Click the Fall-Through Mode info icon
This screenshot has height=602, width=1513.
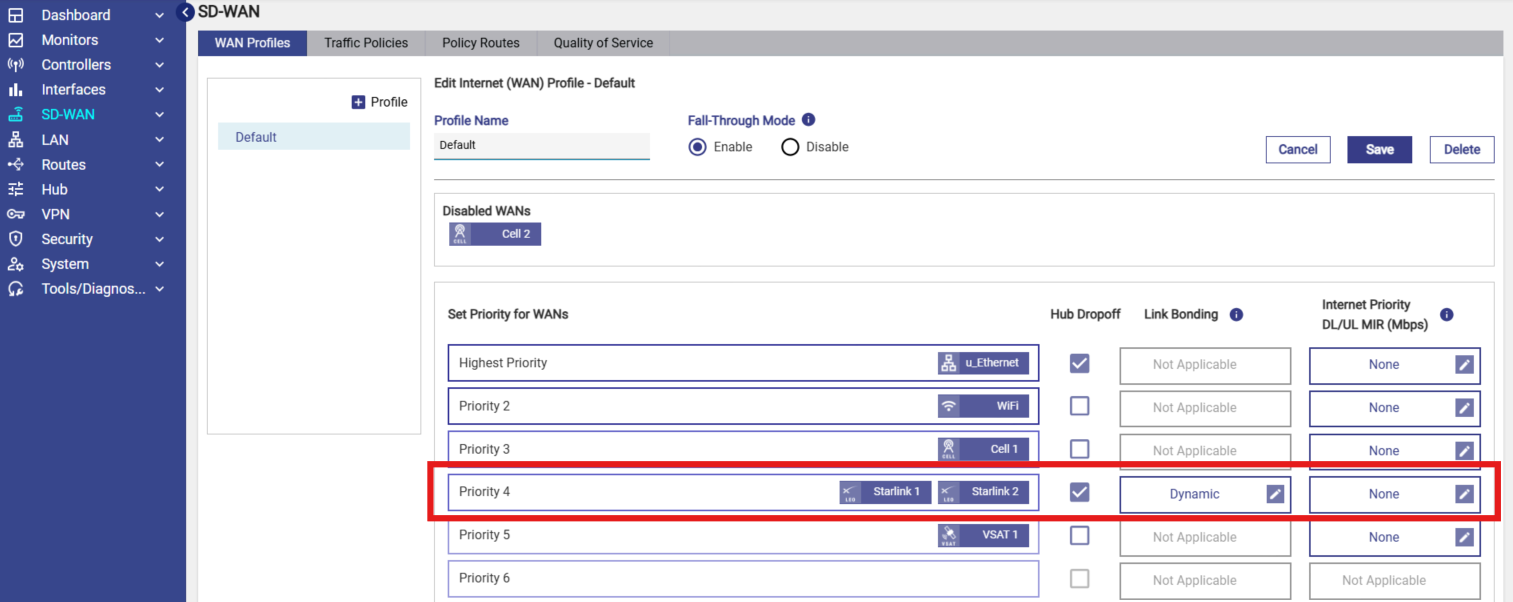(809, 120)
